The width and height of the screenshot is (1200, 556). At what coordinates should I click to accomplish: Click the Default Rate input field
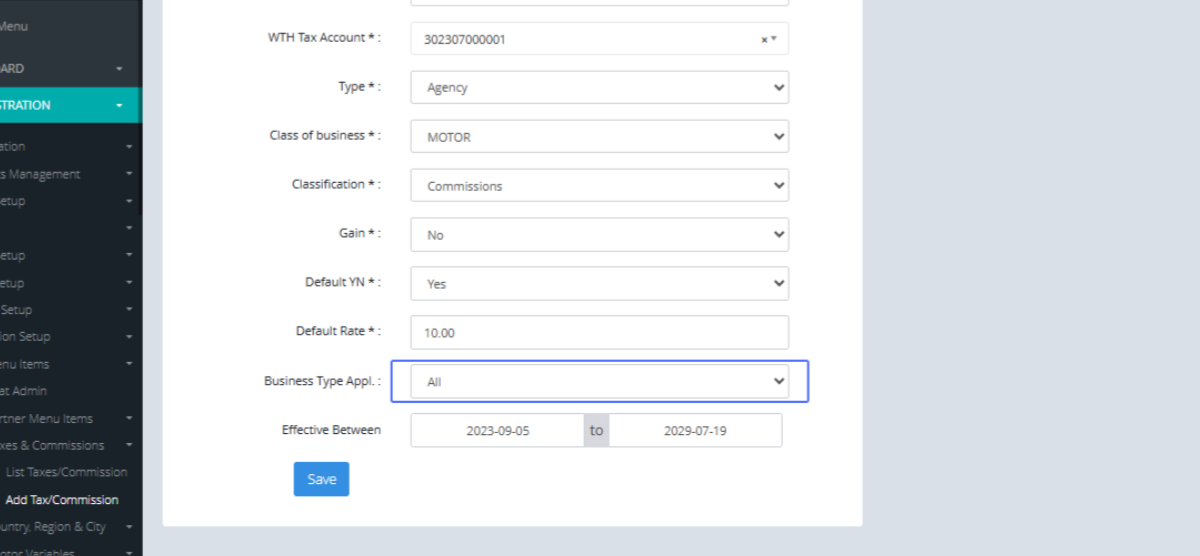point(599,333)
